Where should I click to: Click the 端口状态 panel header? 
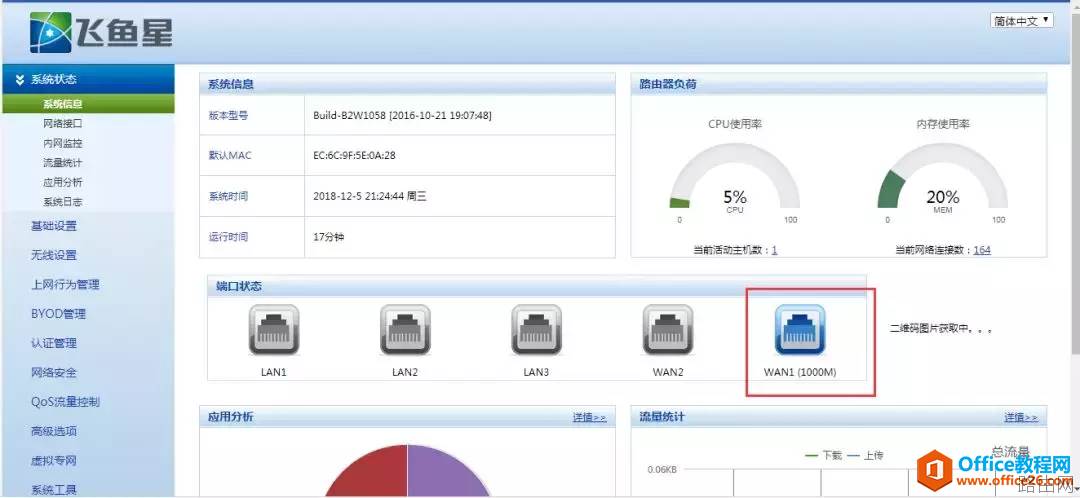537,286
